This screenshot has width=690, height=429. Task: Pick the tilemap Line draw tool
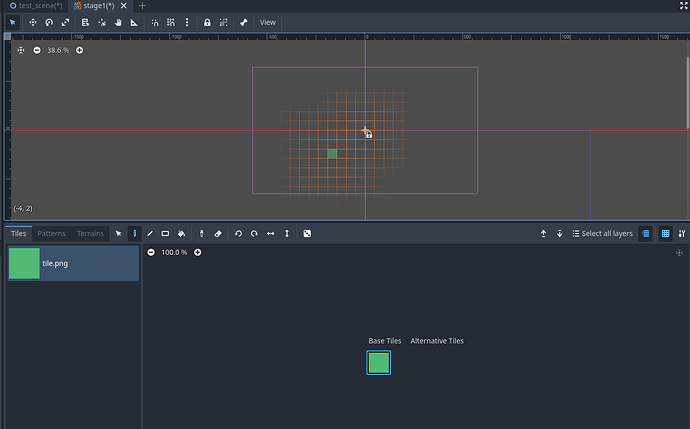pos(150,233)
